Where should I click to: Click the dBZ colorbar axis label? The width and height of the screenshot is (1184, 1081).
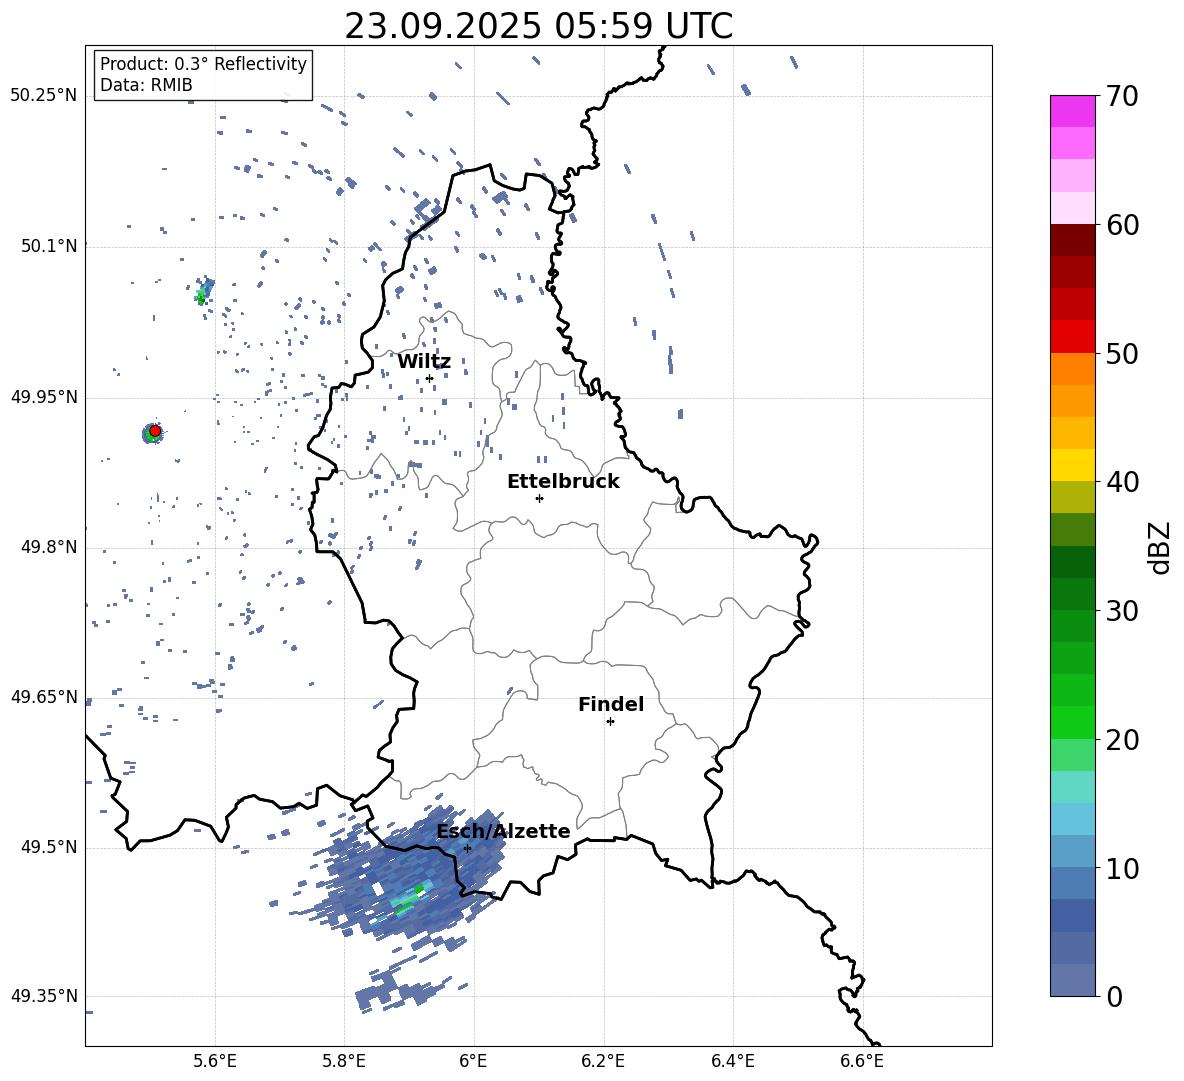point(1160,547)
